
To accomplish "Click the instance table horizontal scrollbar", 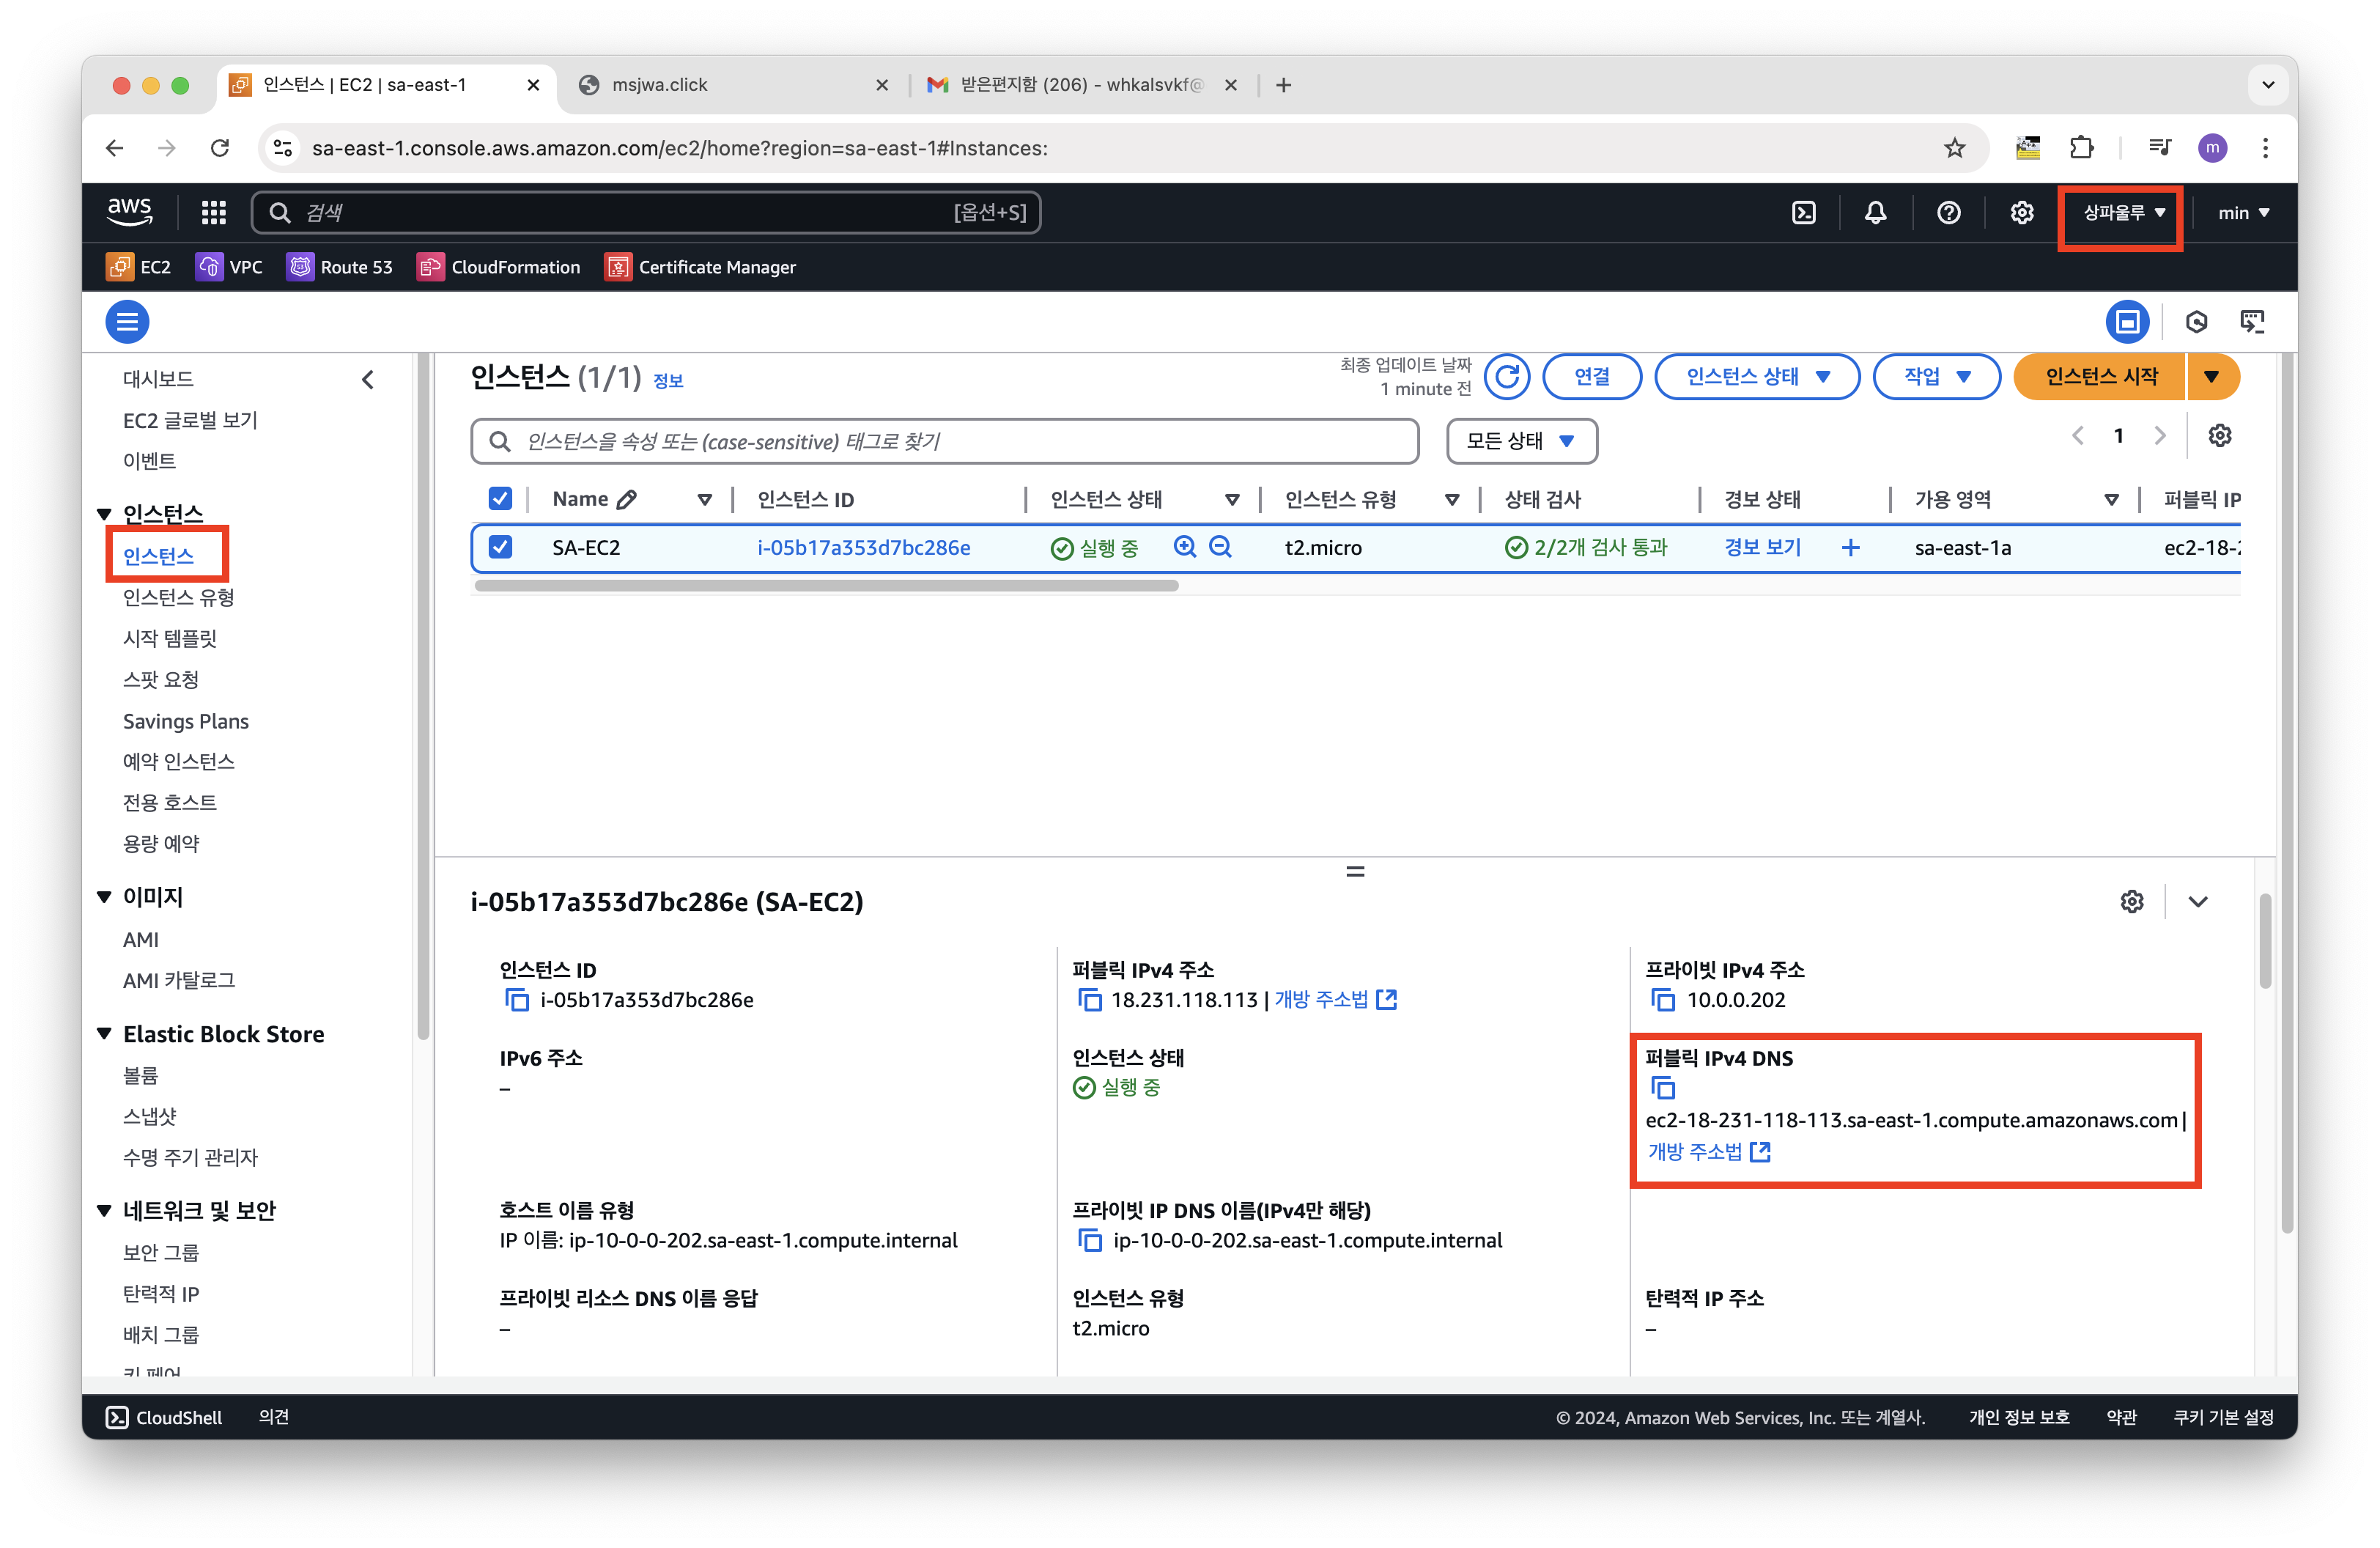I will 826,586.
